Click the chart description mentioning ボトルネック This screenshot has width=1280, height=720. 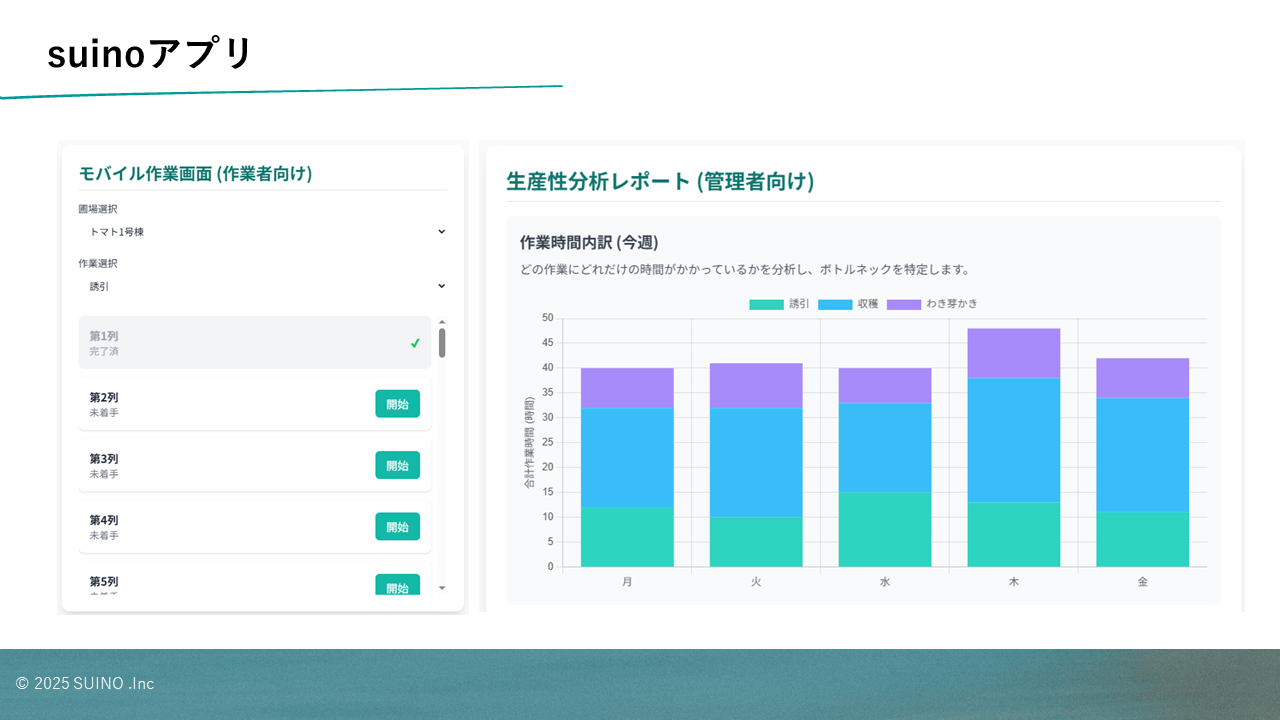745,270
